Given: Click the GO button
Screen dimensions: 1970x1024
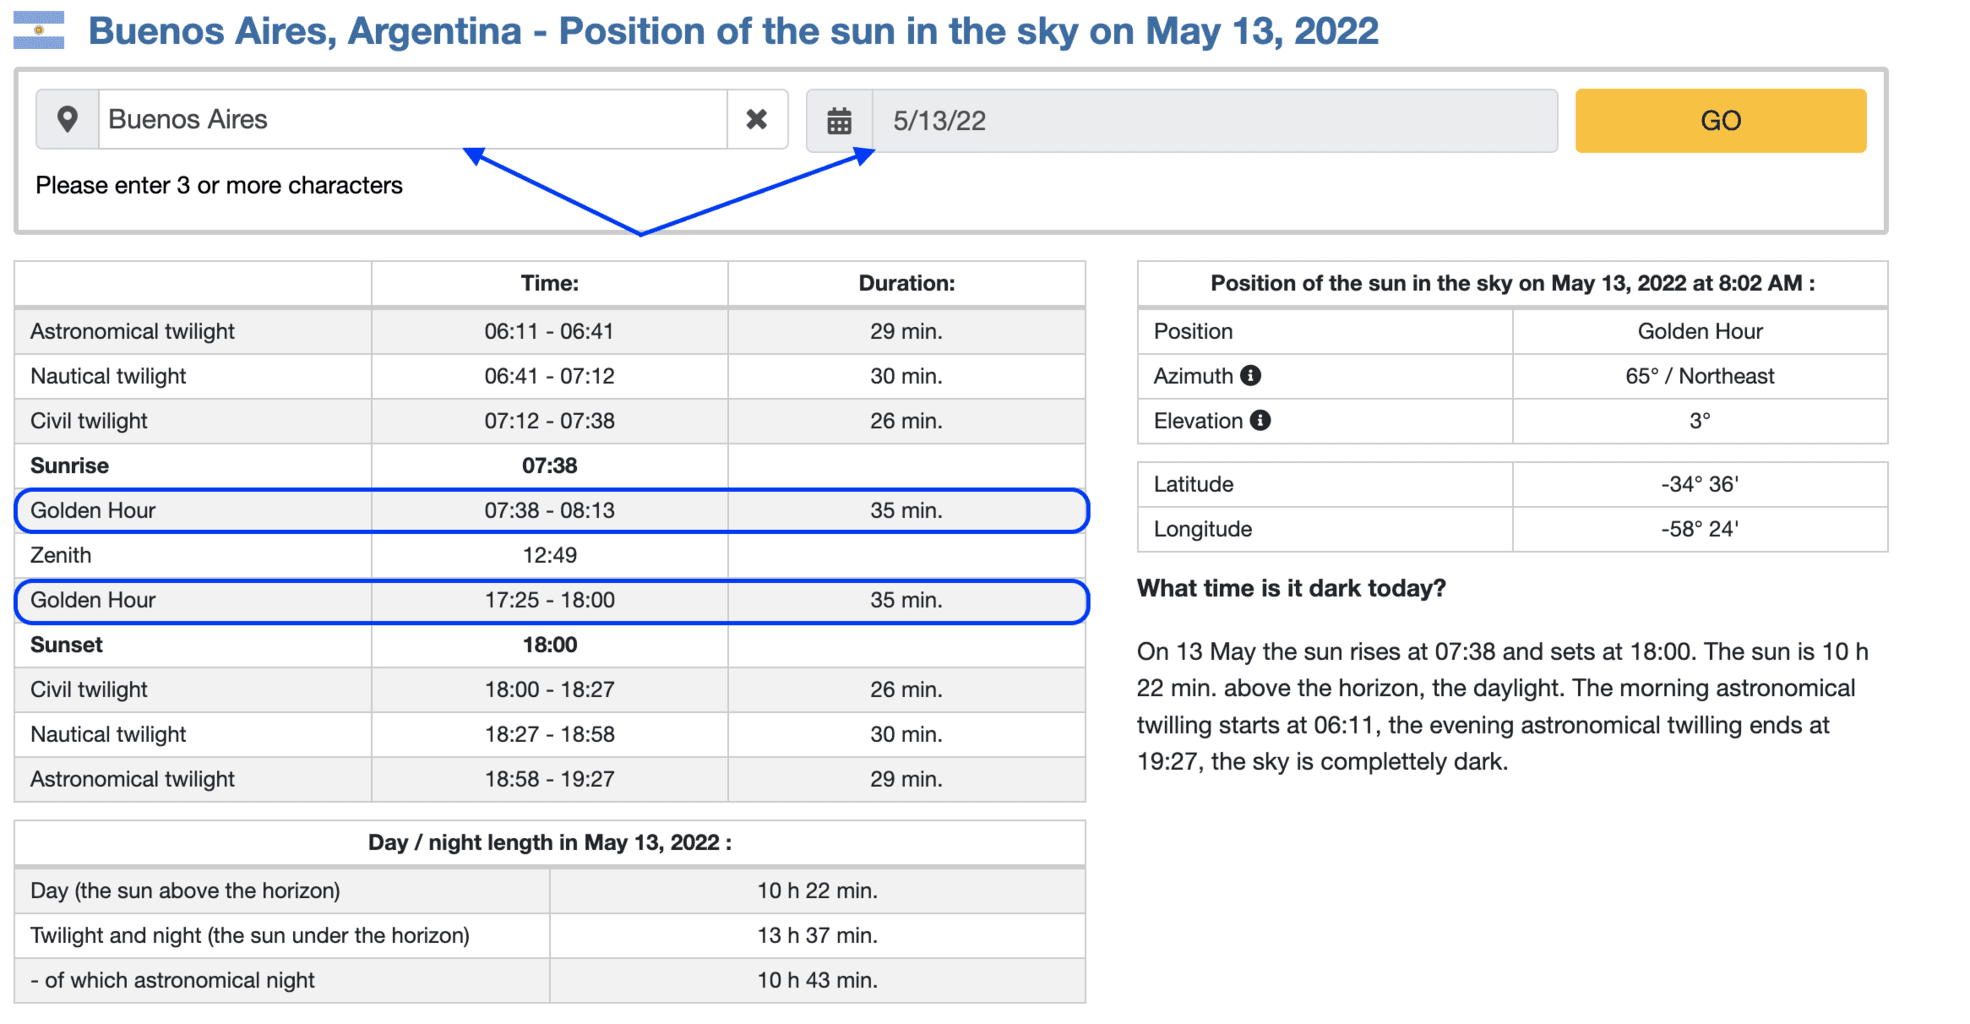Looking at the screenshot, I should [x=1720, y=121].
